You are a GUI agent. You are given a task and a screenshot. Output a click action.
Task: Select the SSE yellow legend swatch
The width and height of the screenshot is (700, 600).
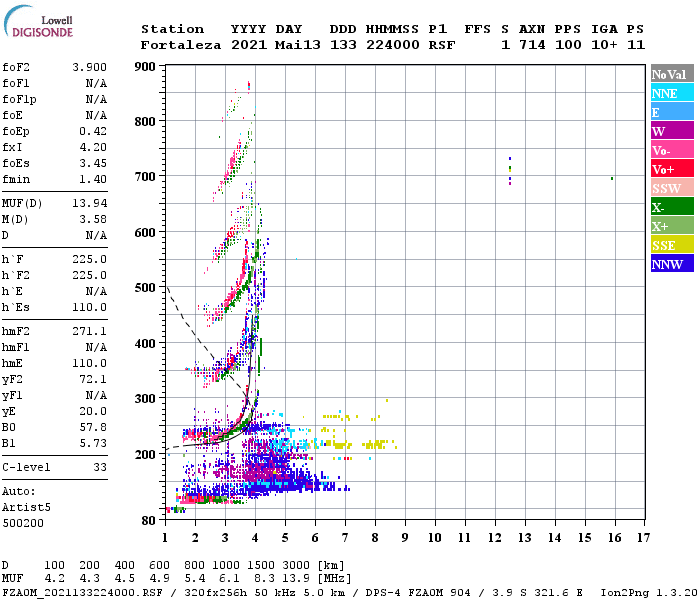[x=672, y=245]
